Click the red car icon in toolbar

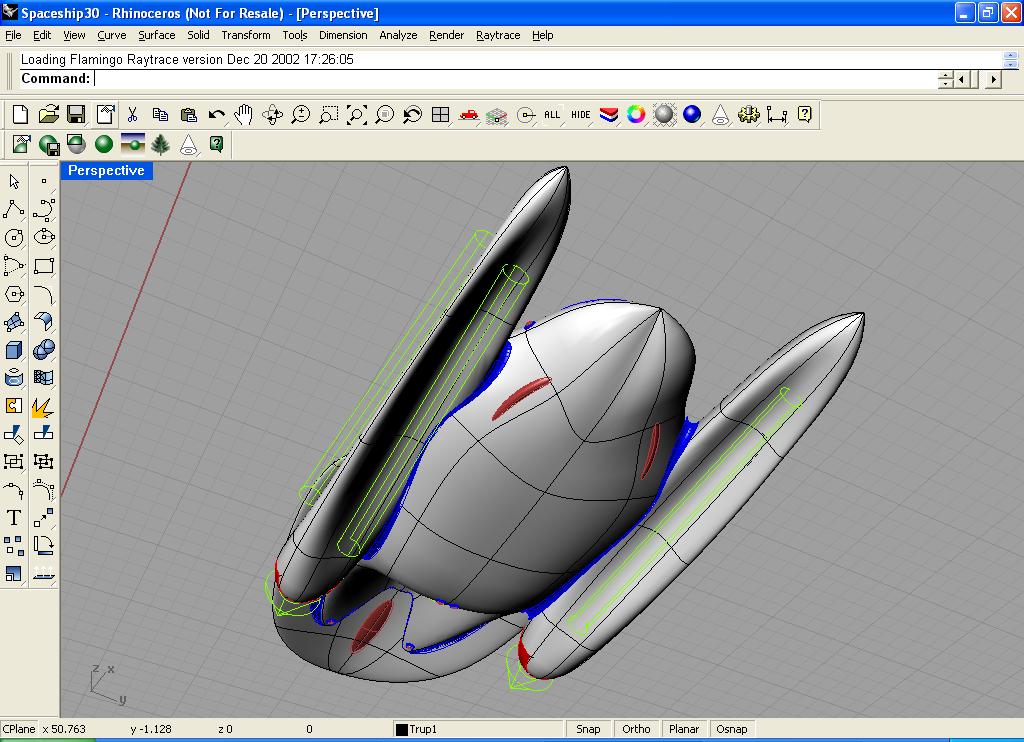point(469,115)
